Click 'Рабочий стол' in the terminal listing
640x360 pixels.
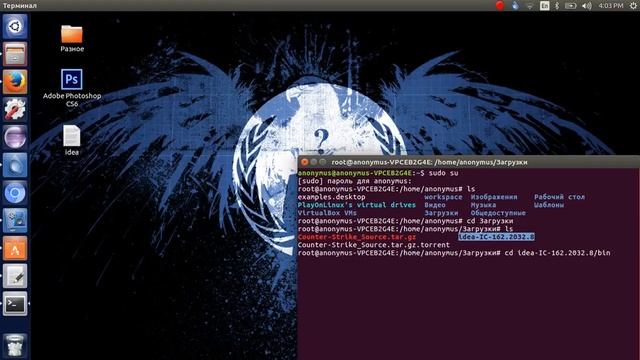[559, 197]
